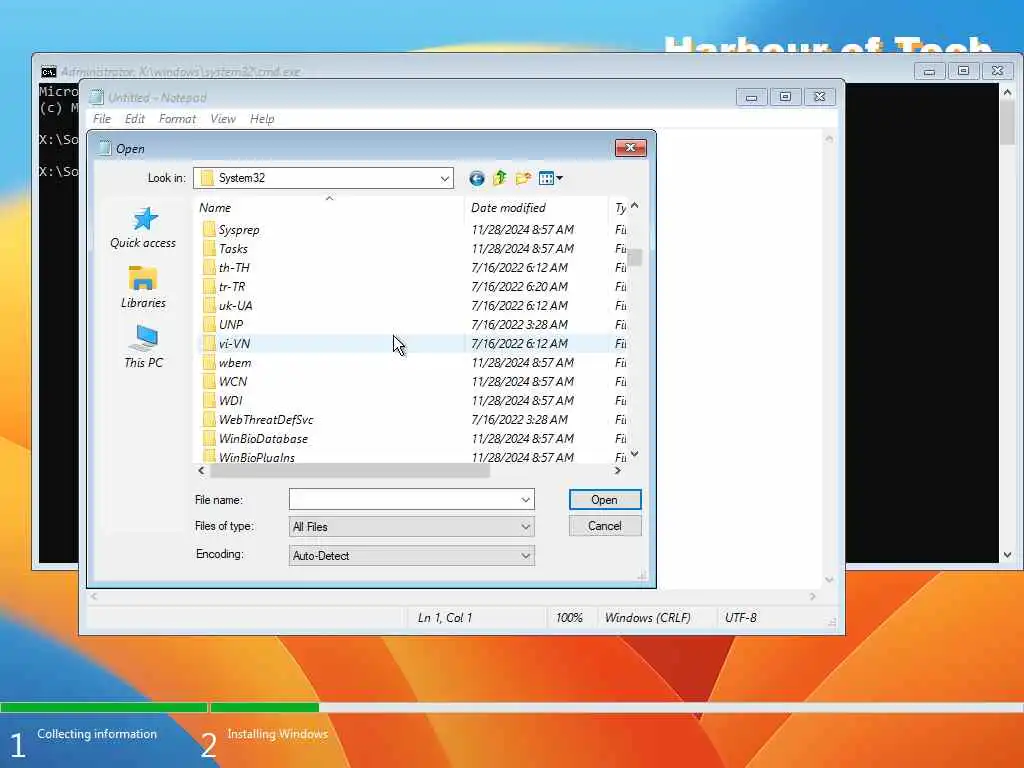Expand the File name dropdown arrow
This screenshot has width=1024, height=768.
click(525, 500)
